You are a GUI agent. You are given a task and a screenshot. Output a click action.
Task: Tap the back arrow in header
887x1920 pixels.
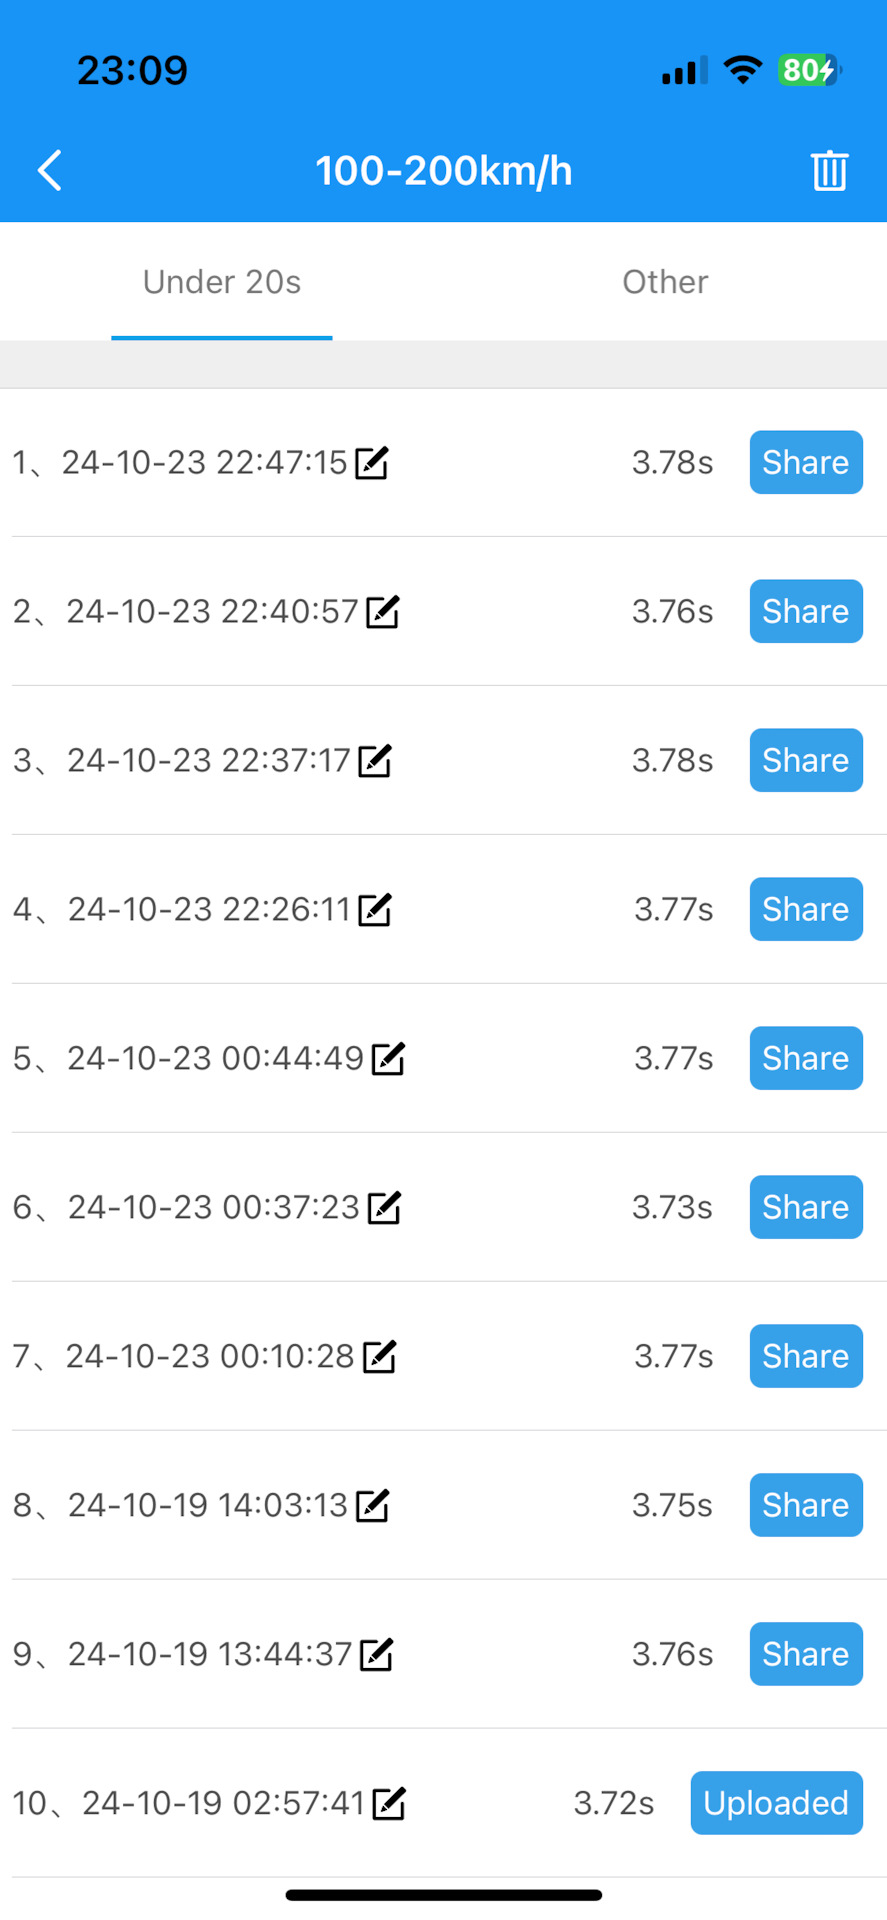pyautogui.click(x=50, y=170)
